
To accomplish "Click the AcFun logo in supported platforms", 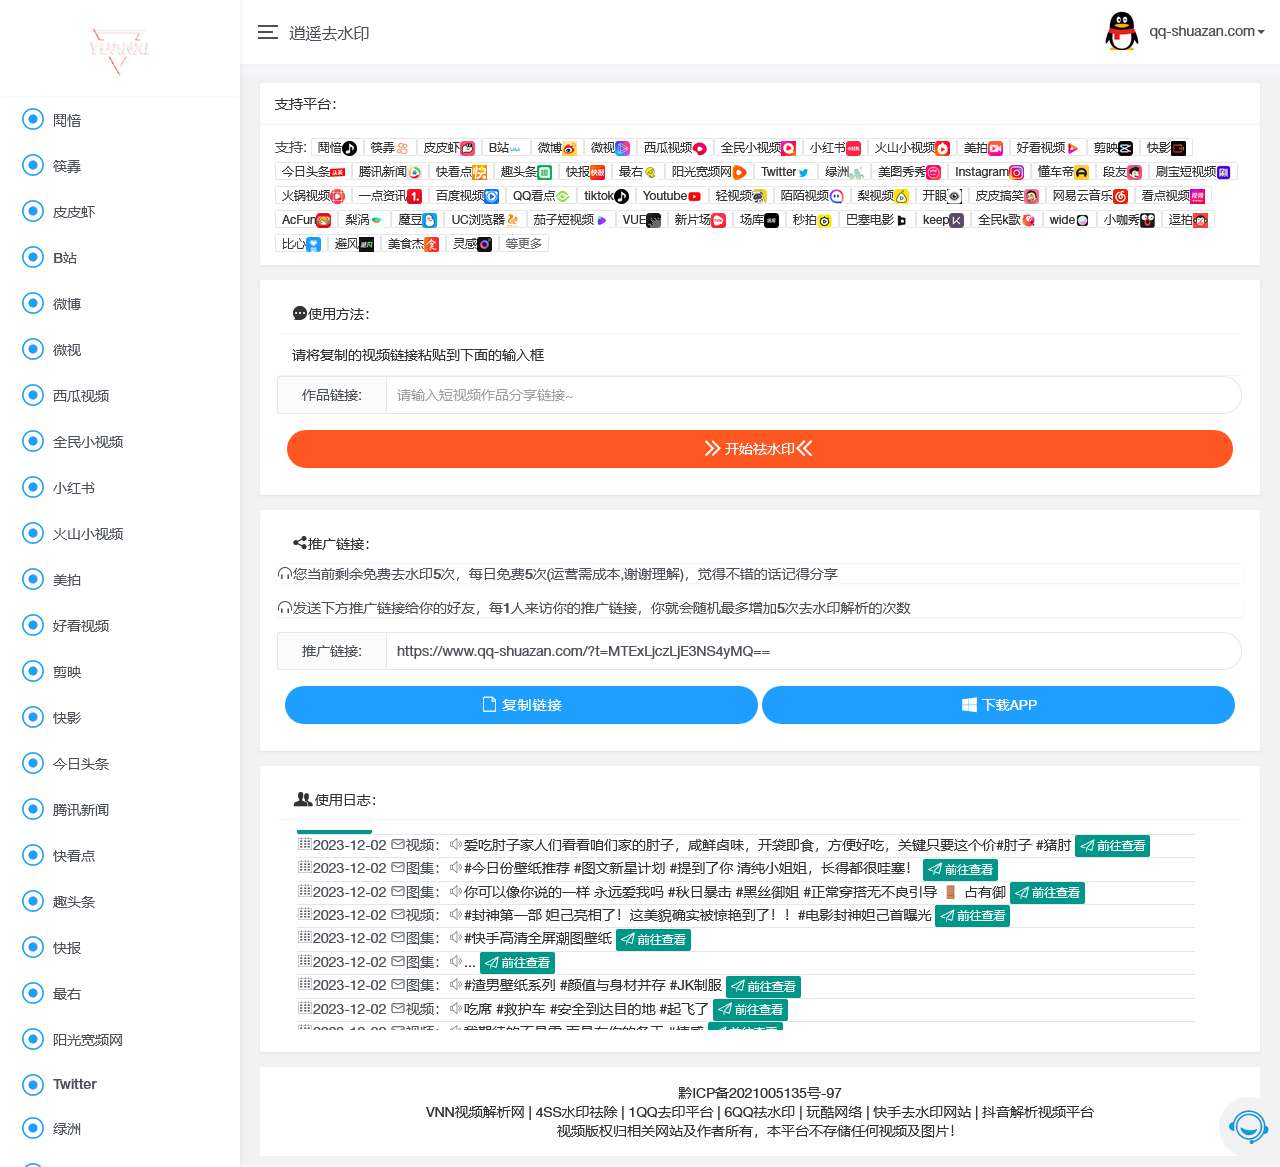I will (324, 220).
